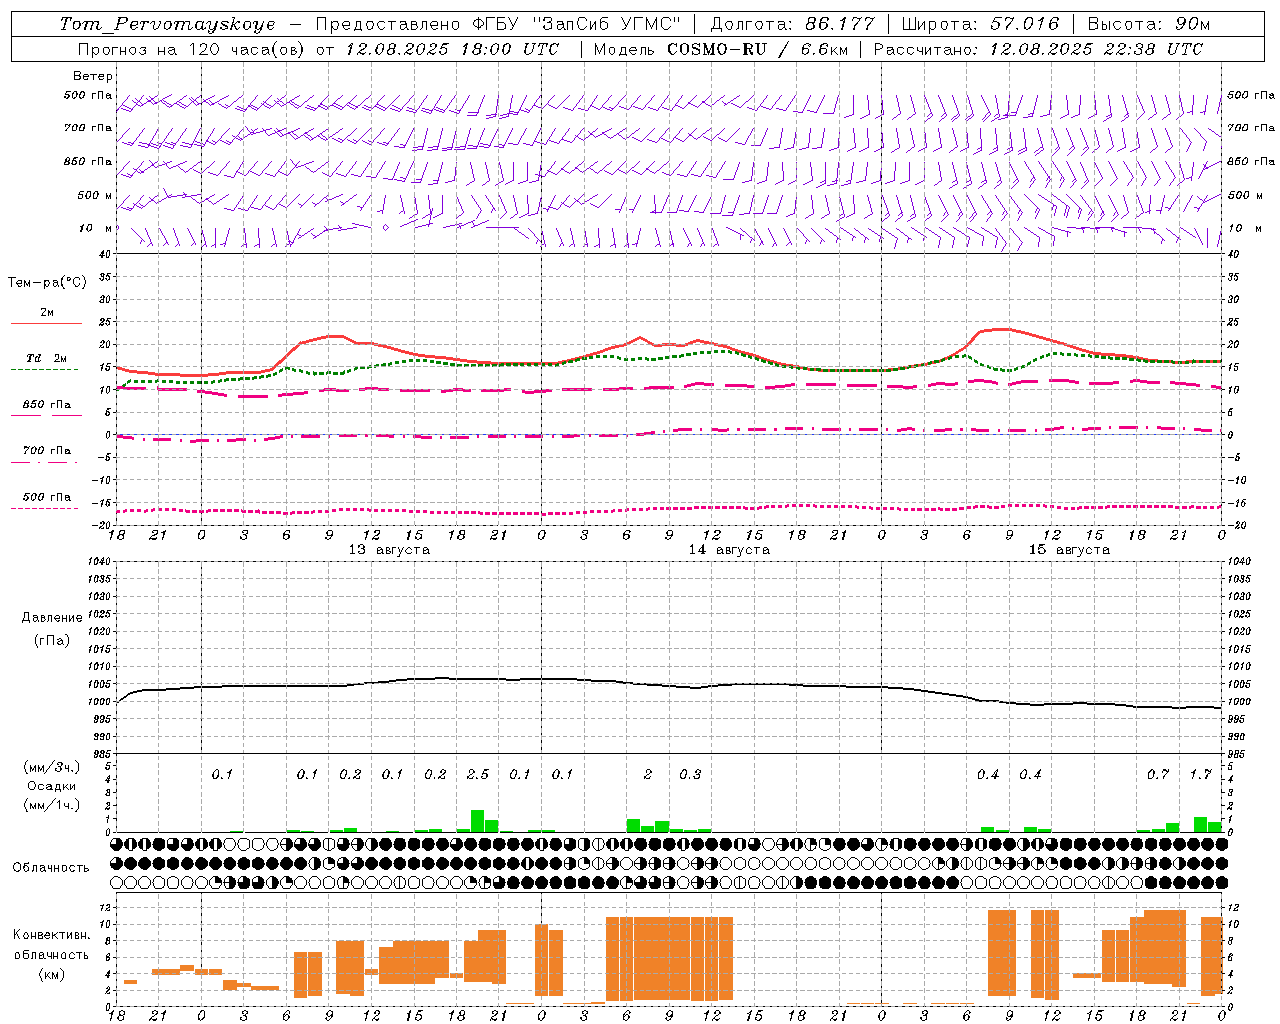Click the latitude value Широта: 57.016
The width and height of the screenshot is (1280, 1024).
click(980, 24)
